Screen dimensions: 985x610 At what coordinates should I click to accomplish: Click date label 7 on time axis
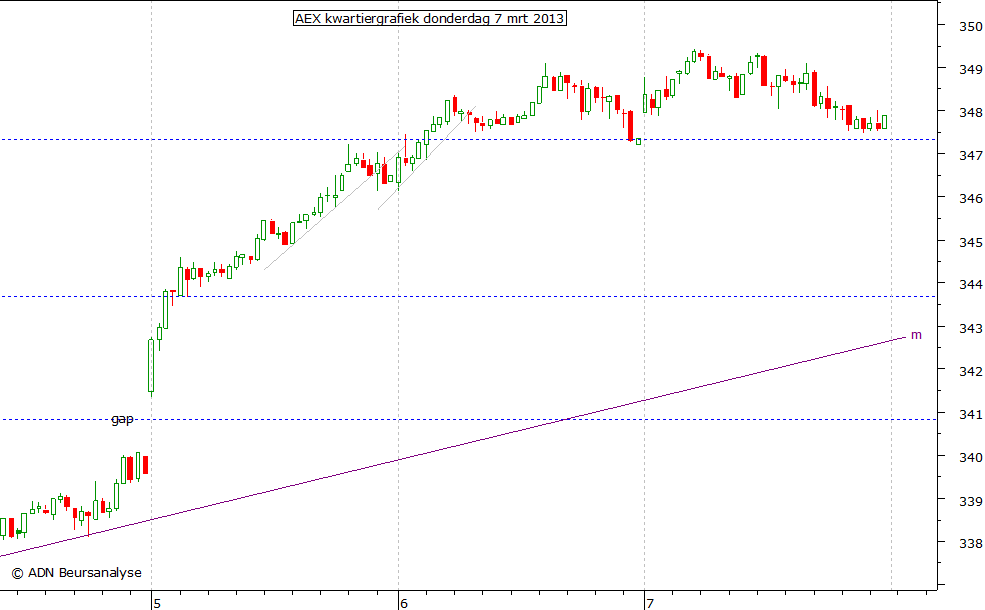[650, 604]
